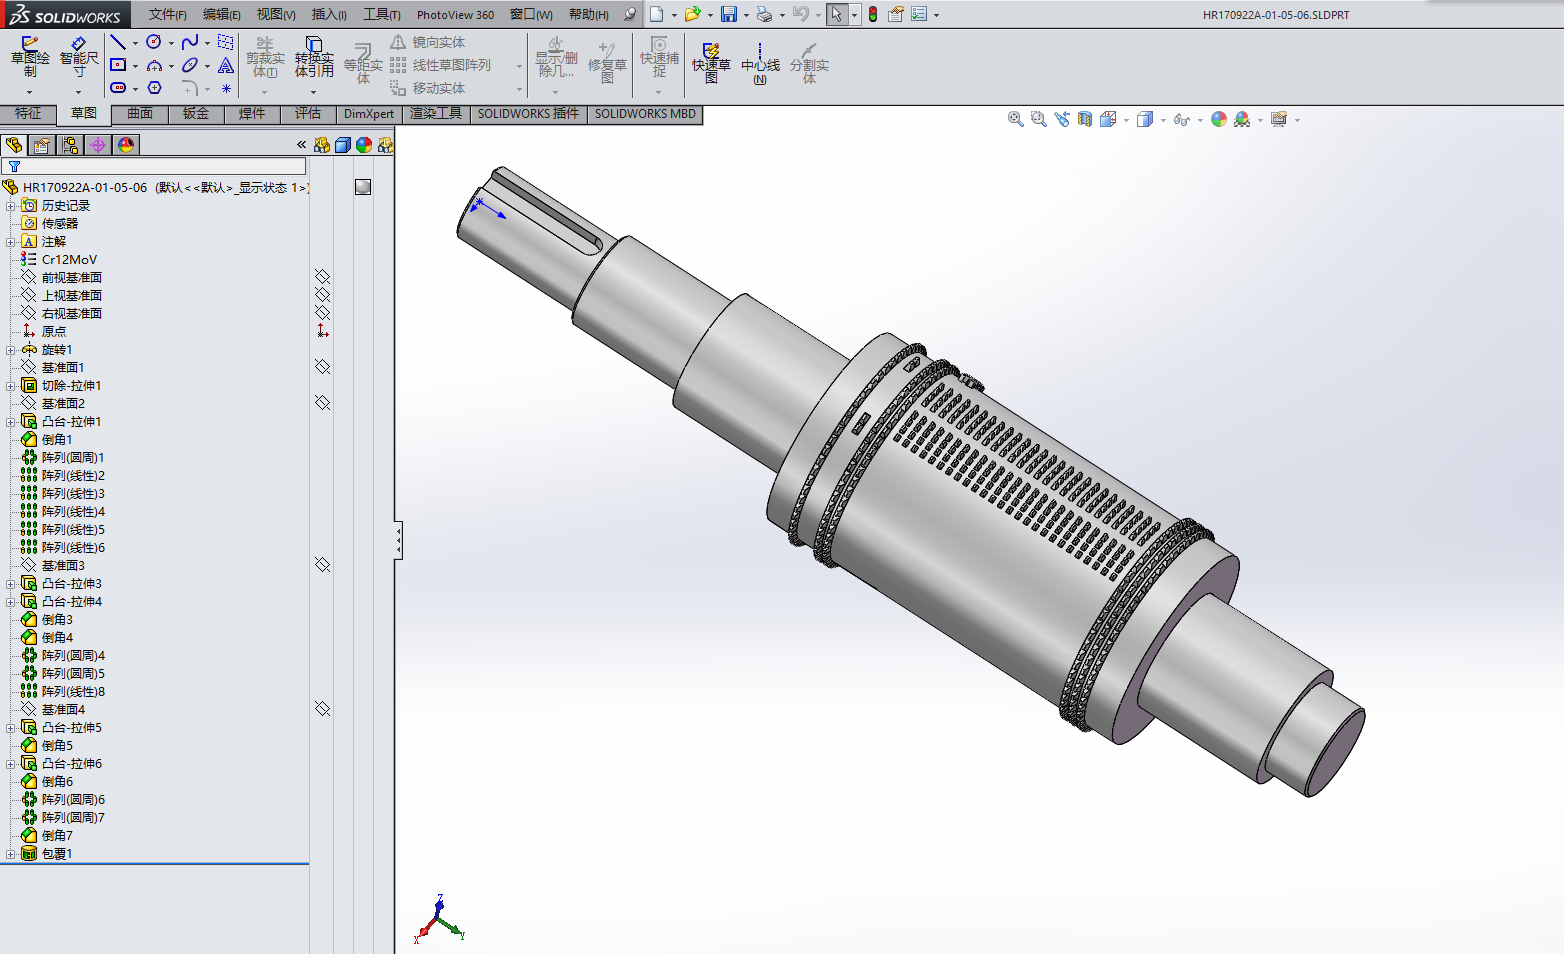Expand the 历史记录 tree node
This screenshot has width=1564, height=954.
(x=11, y=205)
